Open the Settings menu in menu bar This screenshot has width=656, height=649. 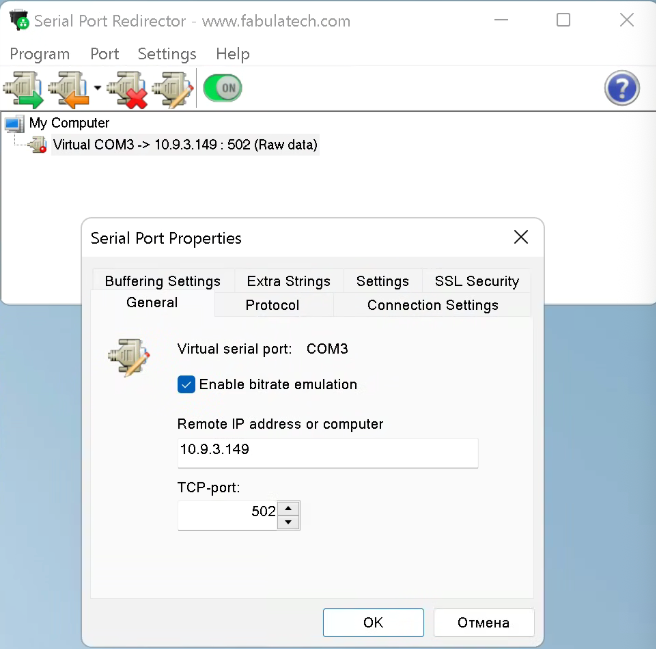(x=167, y=54)
